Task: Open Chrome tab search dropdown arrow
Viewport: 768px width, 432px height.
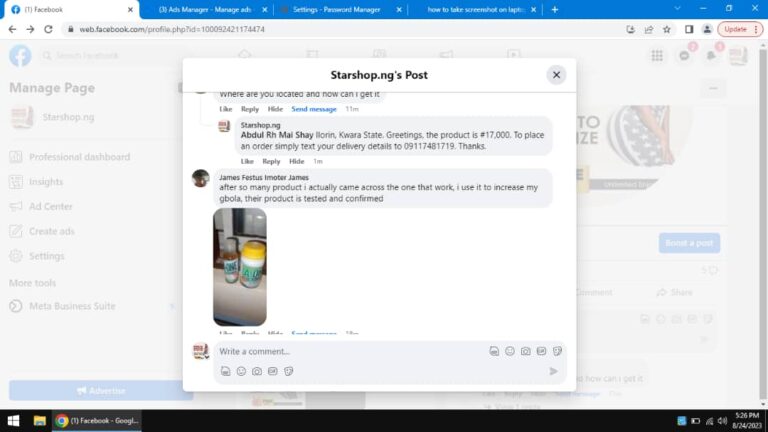Action: coord(677,8)
